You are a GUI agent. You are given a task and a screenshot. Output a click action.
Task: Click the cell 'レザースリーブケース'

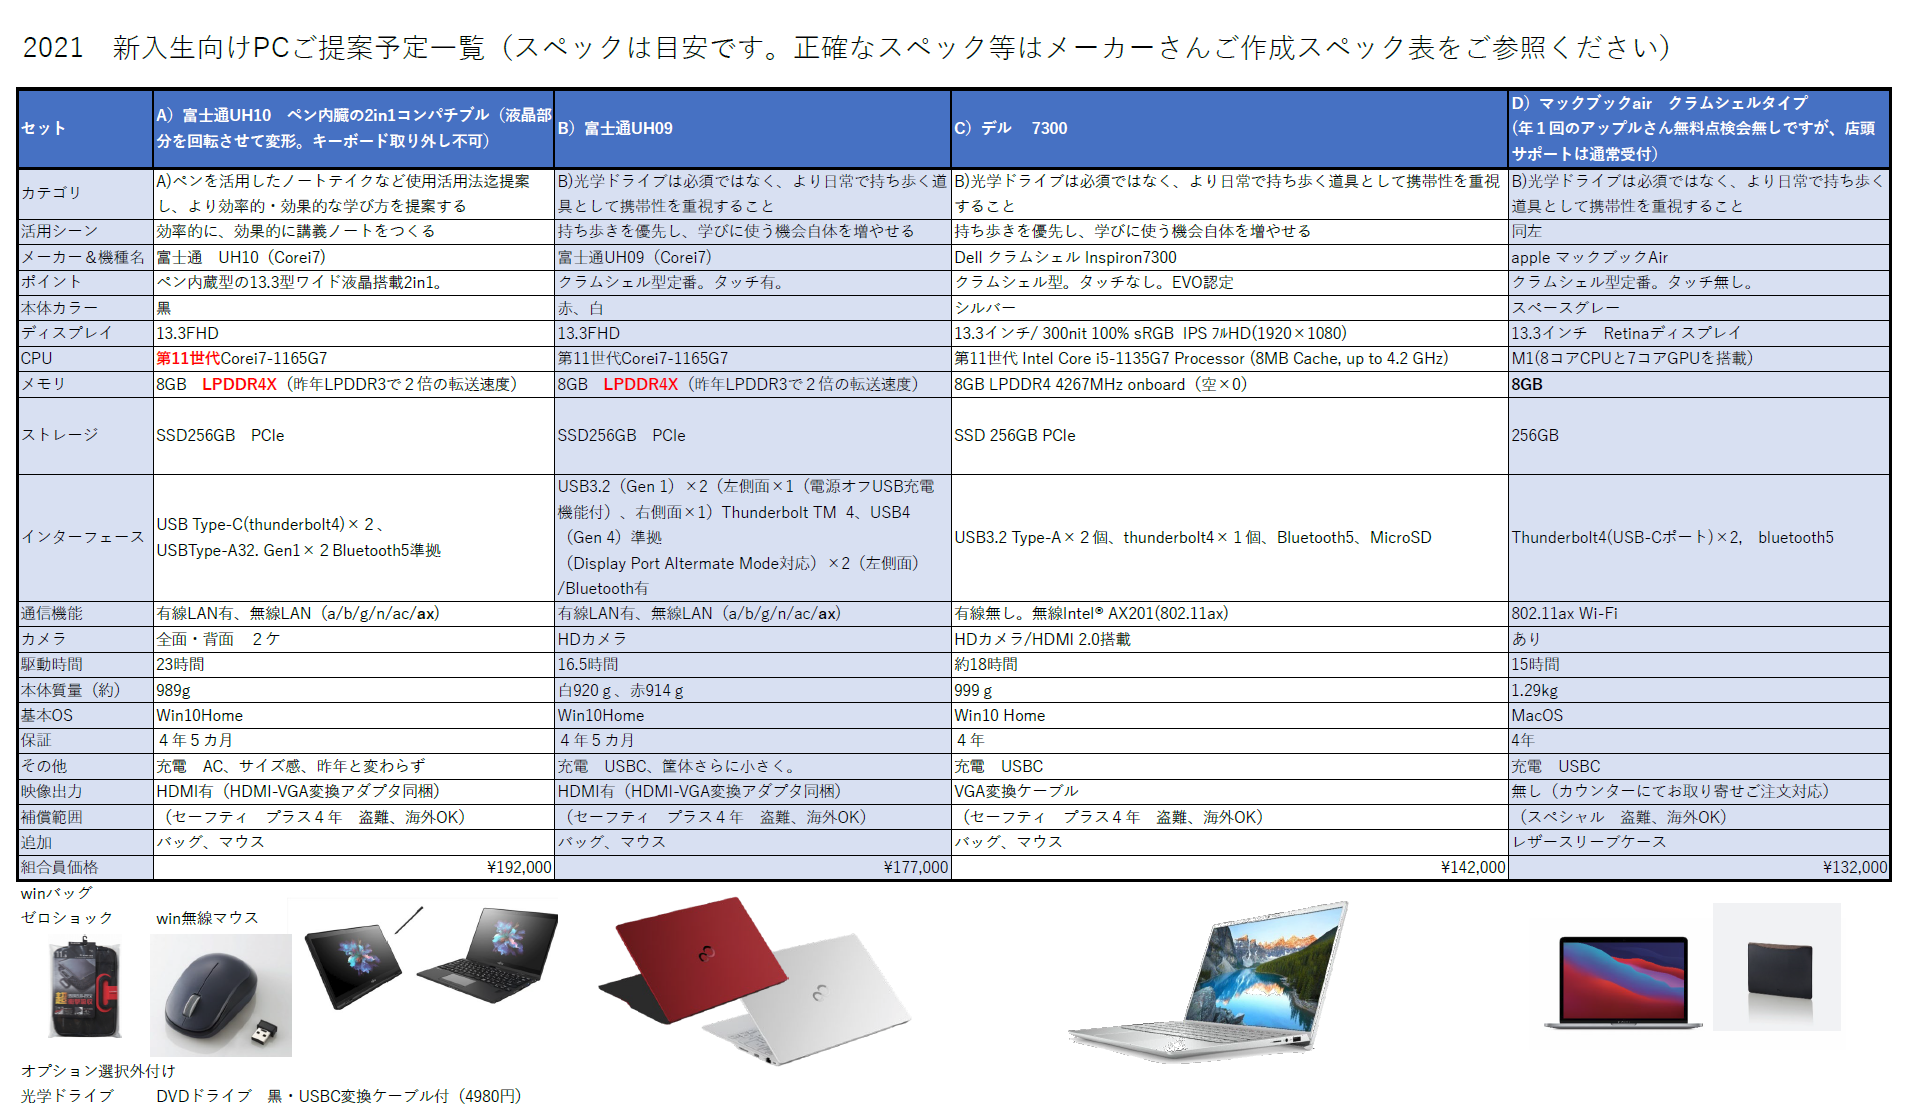(1699, 842)
